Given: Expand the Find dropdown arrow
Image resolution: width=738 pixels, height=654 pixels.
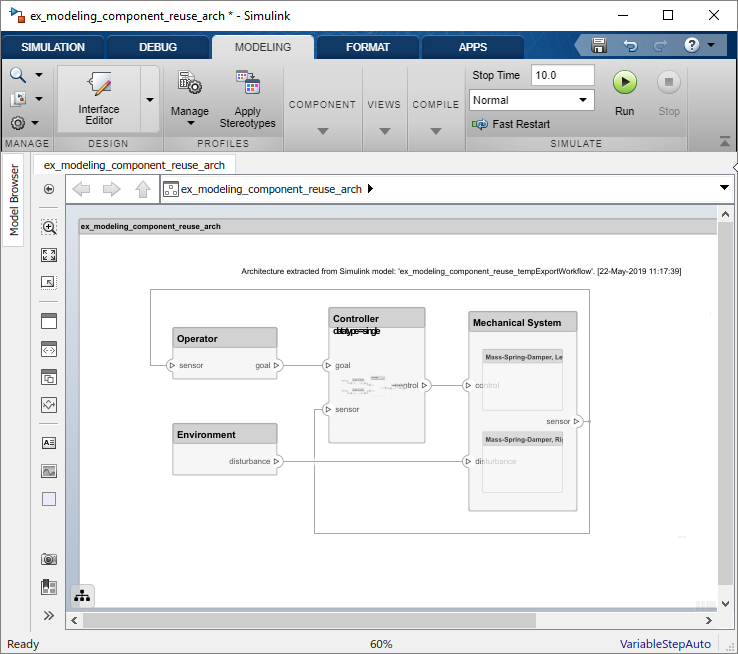Looking at the screenshot, I should coord(39,75).
